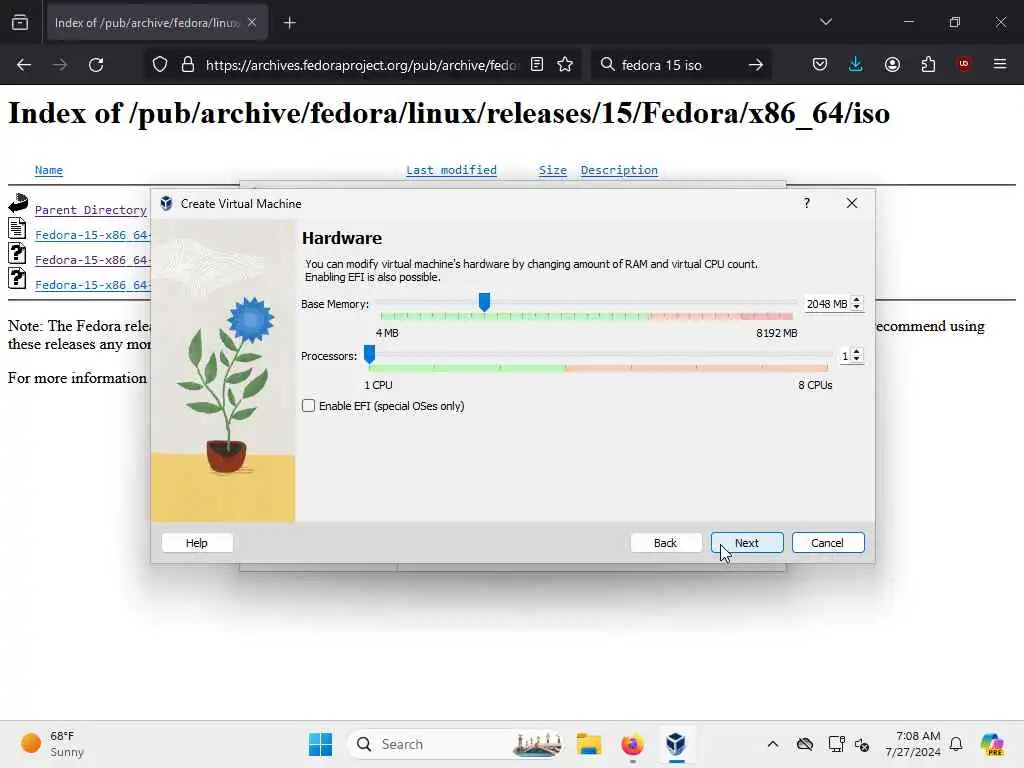The height and width of the screenshot is (768, 1024).
Task: Open Firefox tracking protection shield icon
Action: (160, 65)
